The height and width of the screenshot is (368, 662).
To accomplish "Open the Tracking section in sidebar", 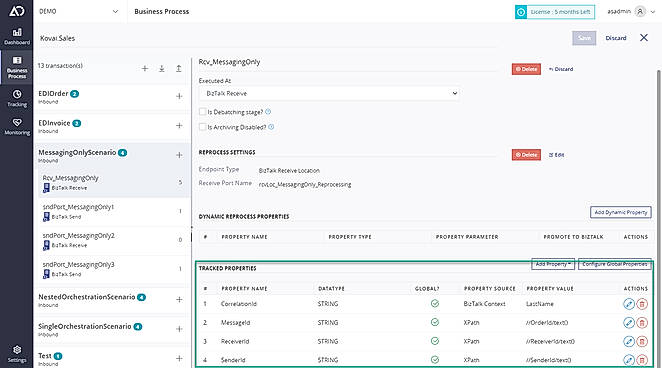I will pos(17,98).
